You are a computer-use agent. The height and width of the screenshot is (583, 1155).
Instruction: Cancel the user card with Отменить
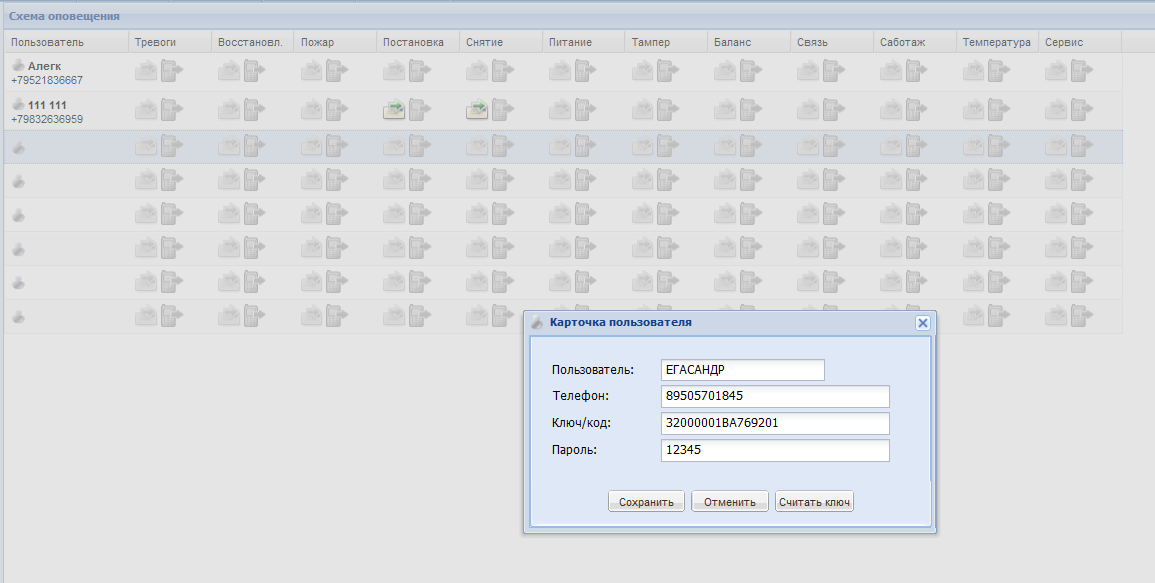pos(730,502)
